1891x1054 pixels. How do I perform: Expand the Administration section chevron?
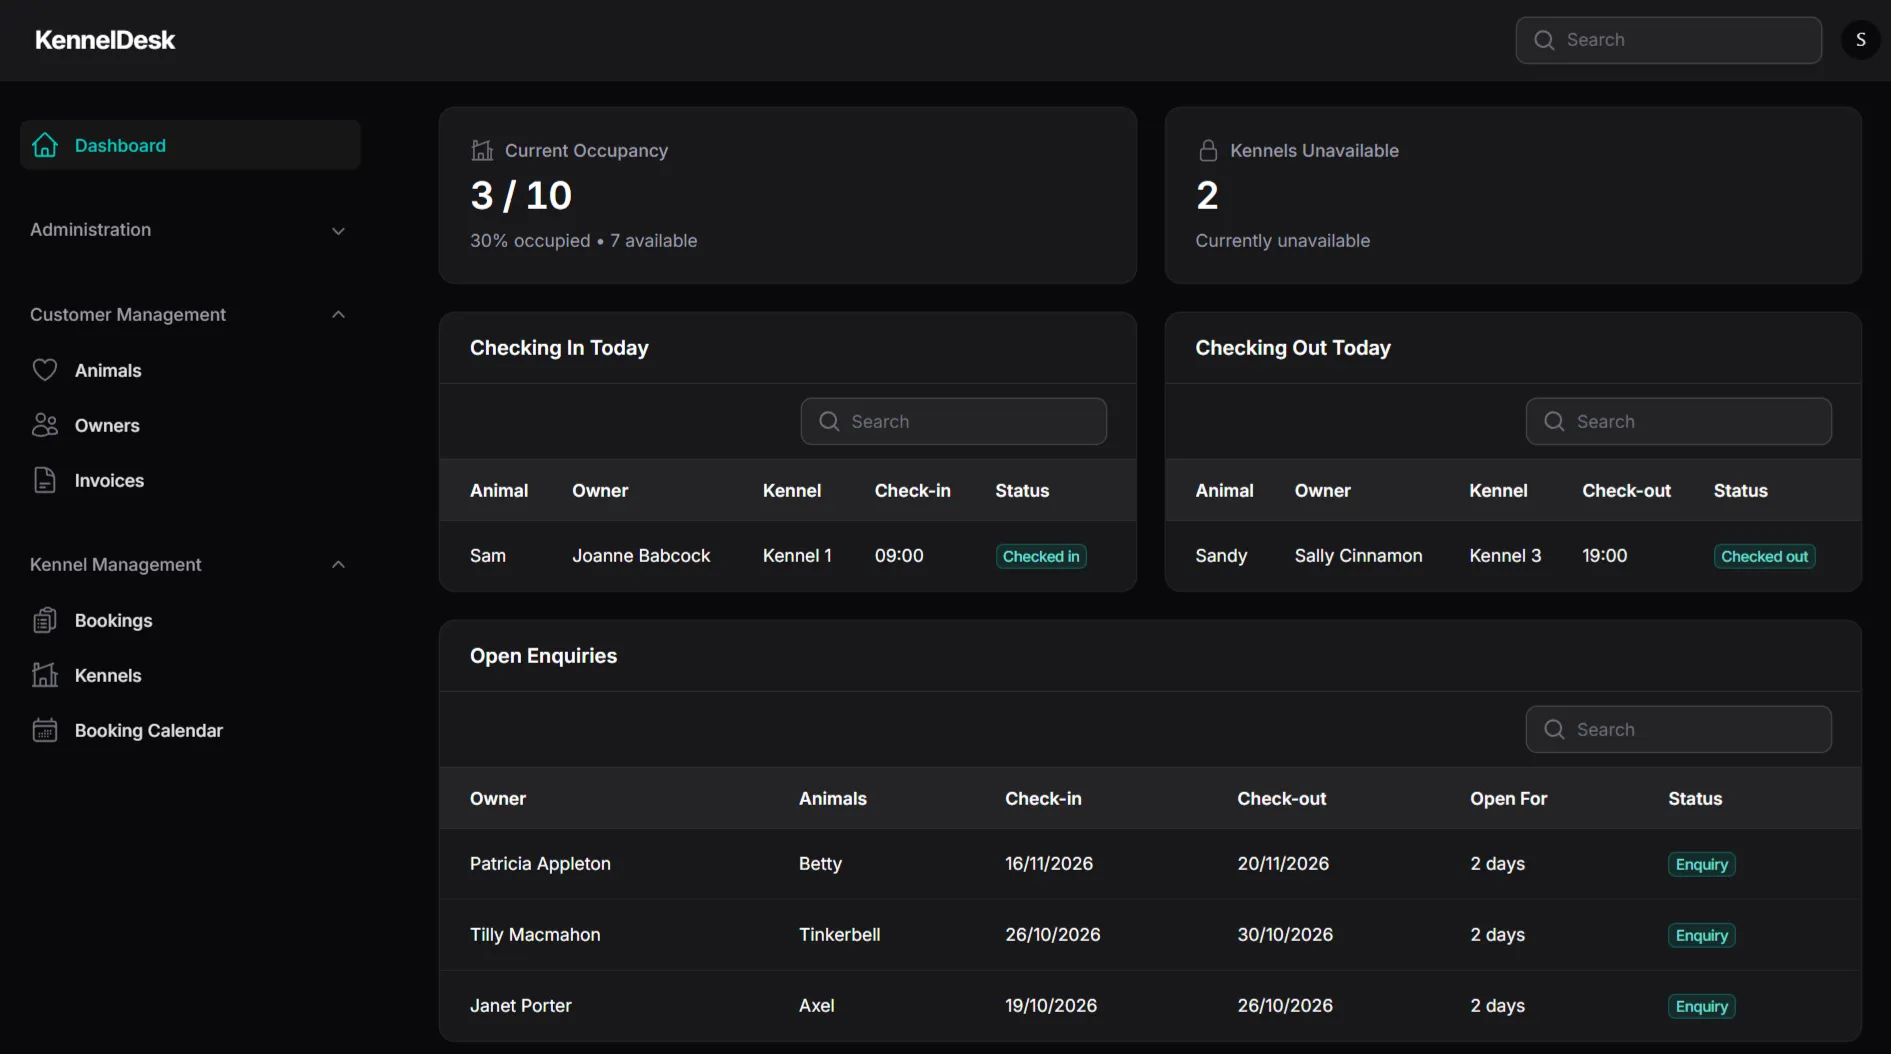(x=338, y=230)
